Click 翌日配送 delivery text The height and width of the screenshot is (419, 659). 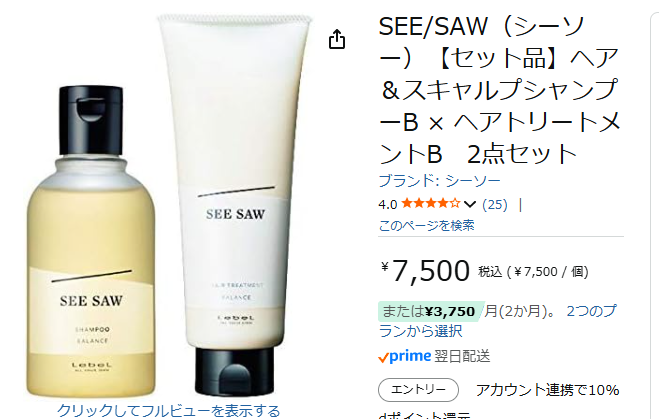click(462, 356)
